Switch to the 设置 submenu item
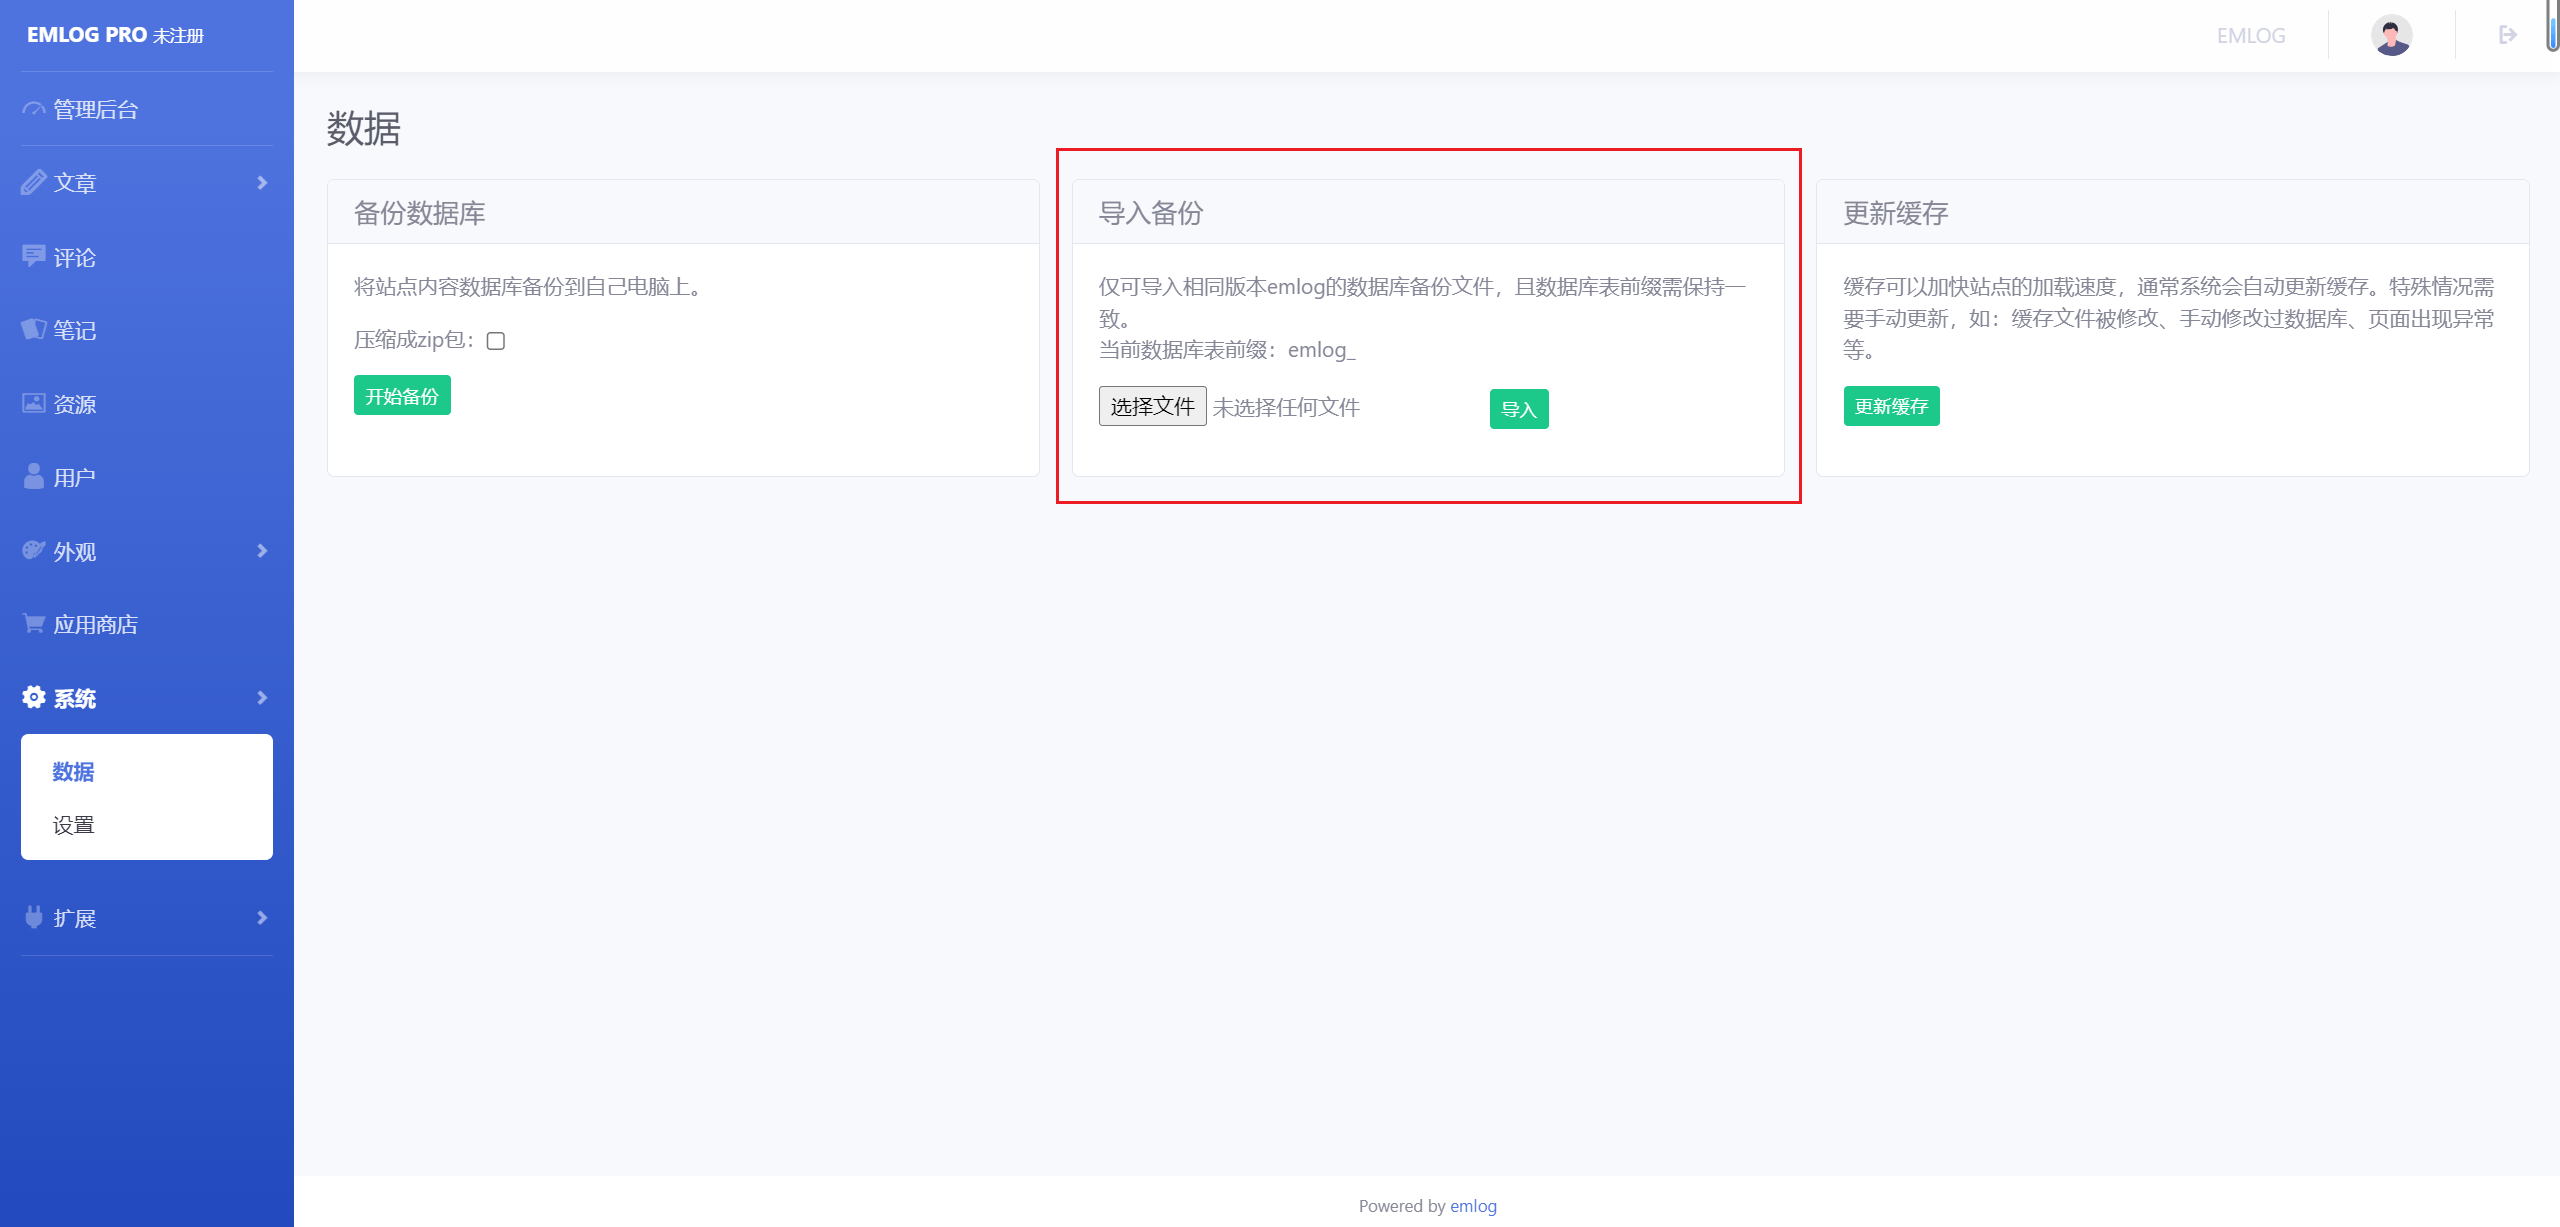2560x1227 pixels. coord(74,825)
